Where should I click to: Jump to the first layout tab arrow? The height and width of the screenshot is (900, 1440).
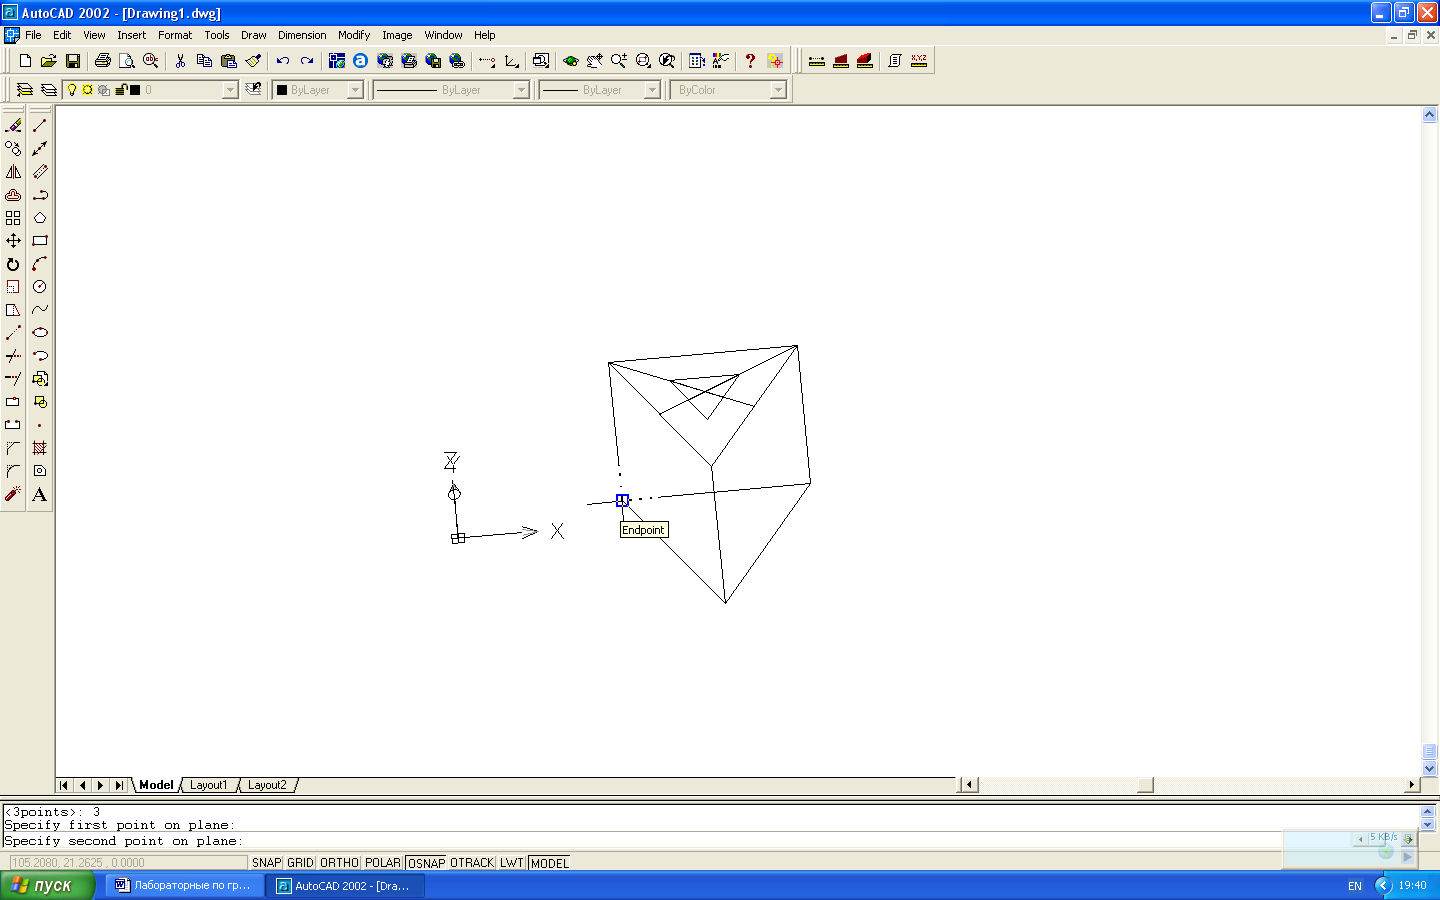64,785
